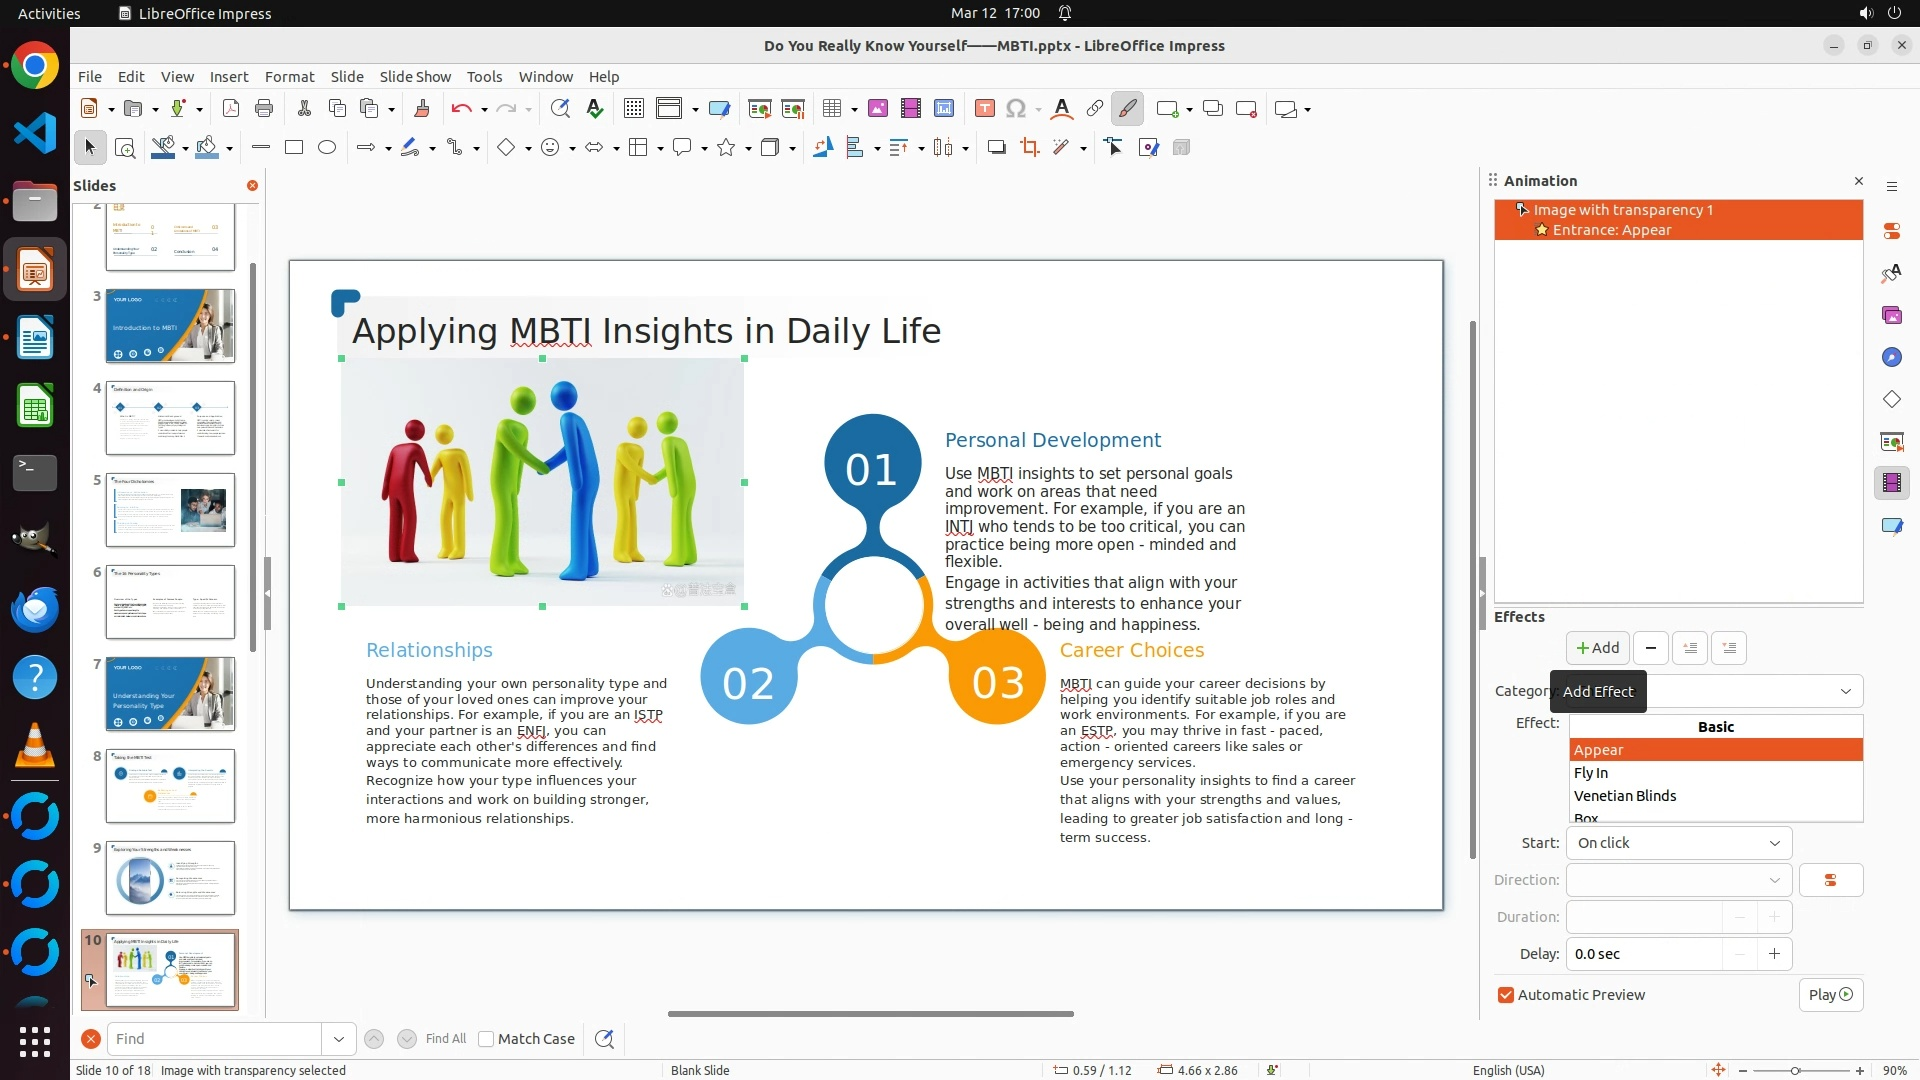Select the Crop Image tool
Viewport: 1920px width, 1080px height.
point(1029,148)
